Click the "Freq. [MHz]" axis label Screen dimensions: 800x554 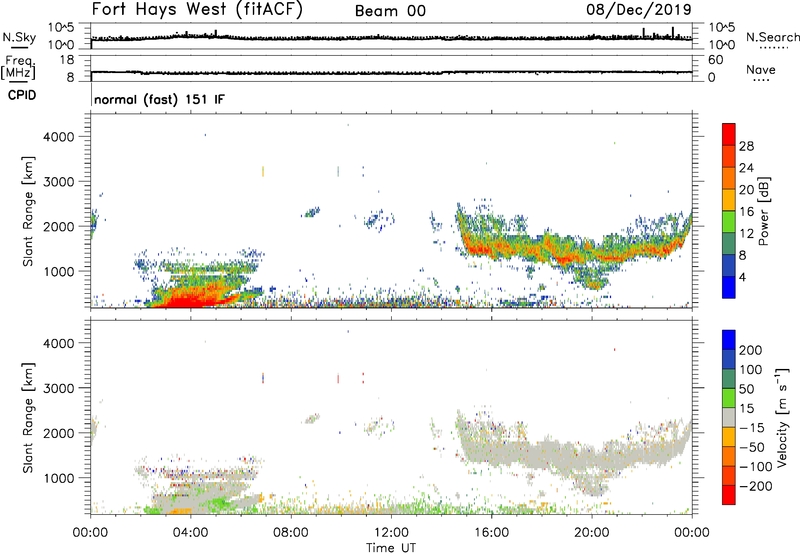[x=19, y=67]
